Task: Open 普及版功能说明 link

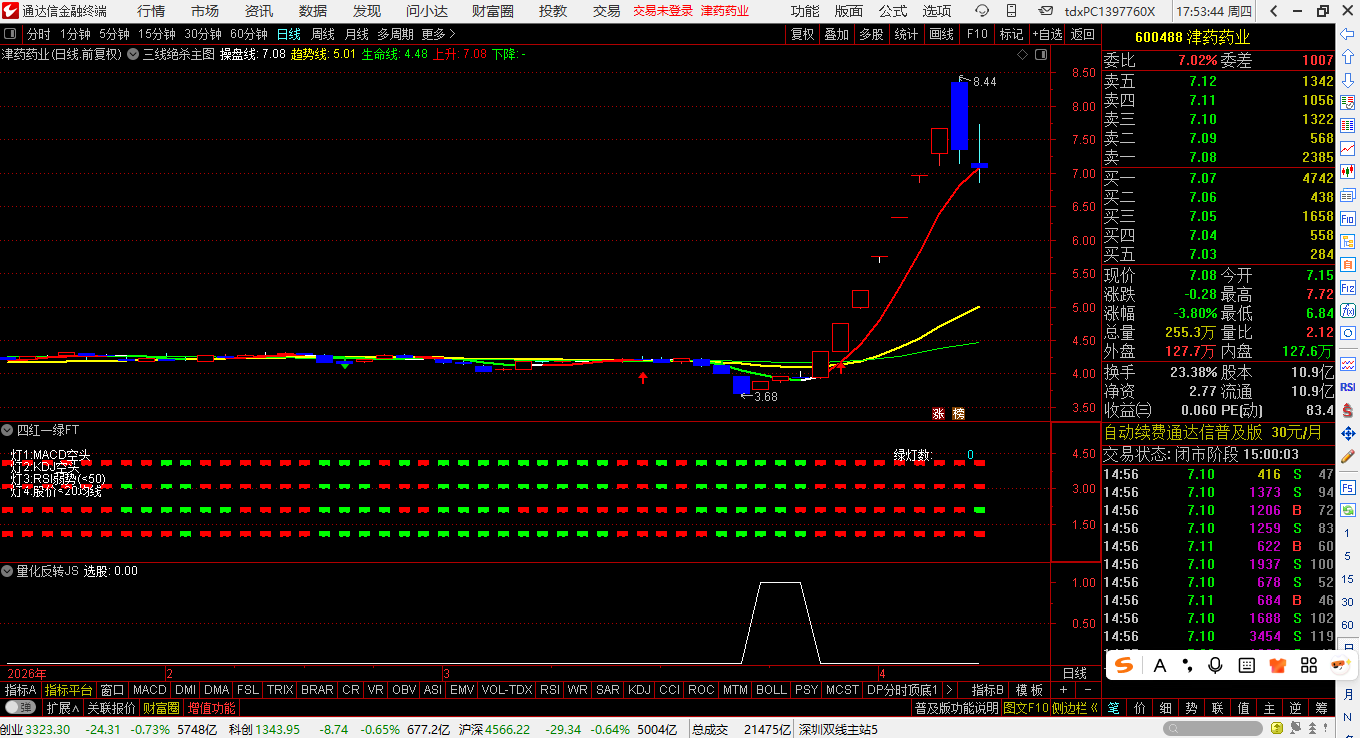Action: (956, 708)
